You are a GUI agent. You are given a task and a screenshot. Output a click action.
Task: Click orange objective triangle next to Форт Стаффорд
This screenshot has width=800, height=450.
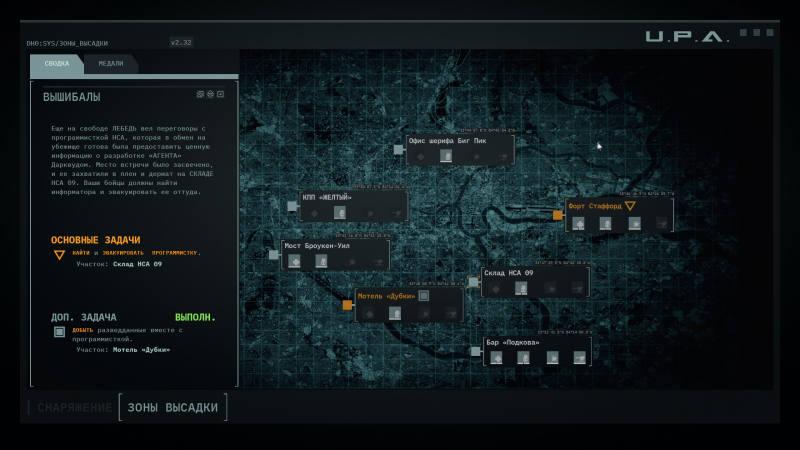point(630,206)
